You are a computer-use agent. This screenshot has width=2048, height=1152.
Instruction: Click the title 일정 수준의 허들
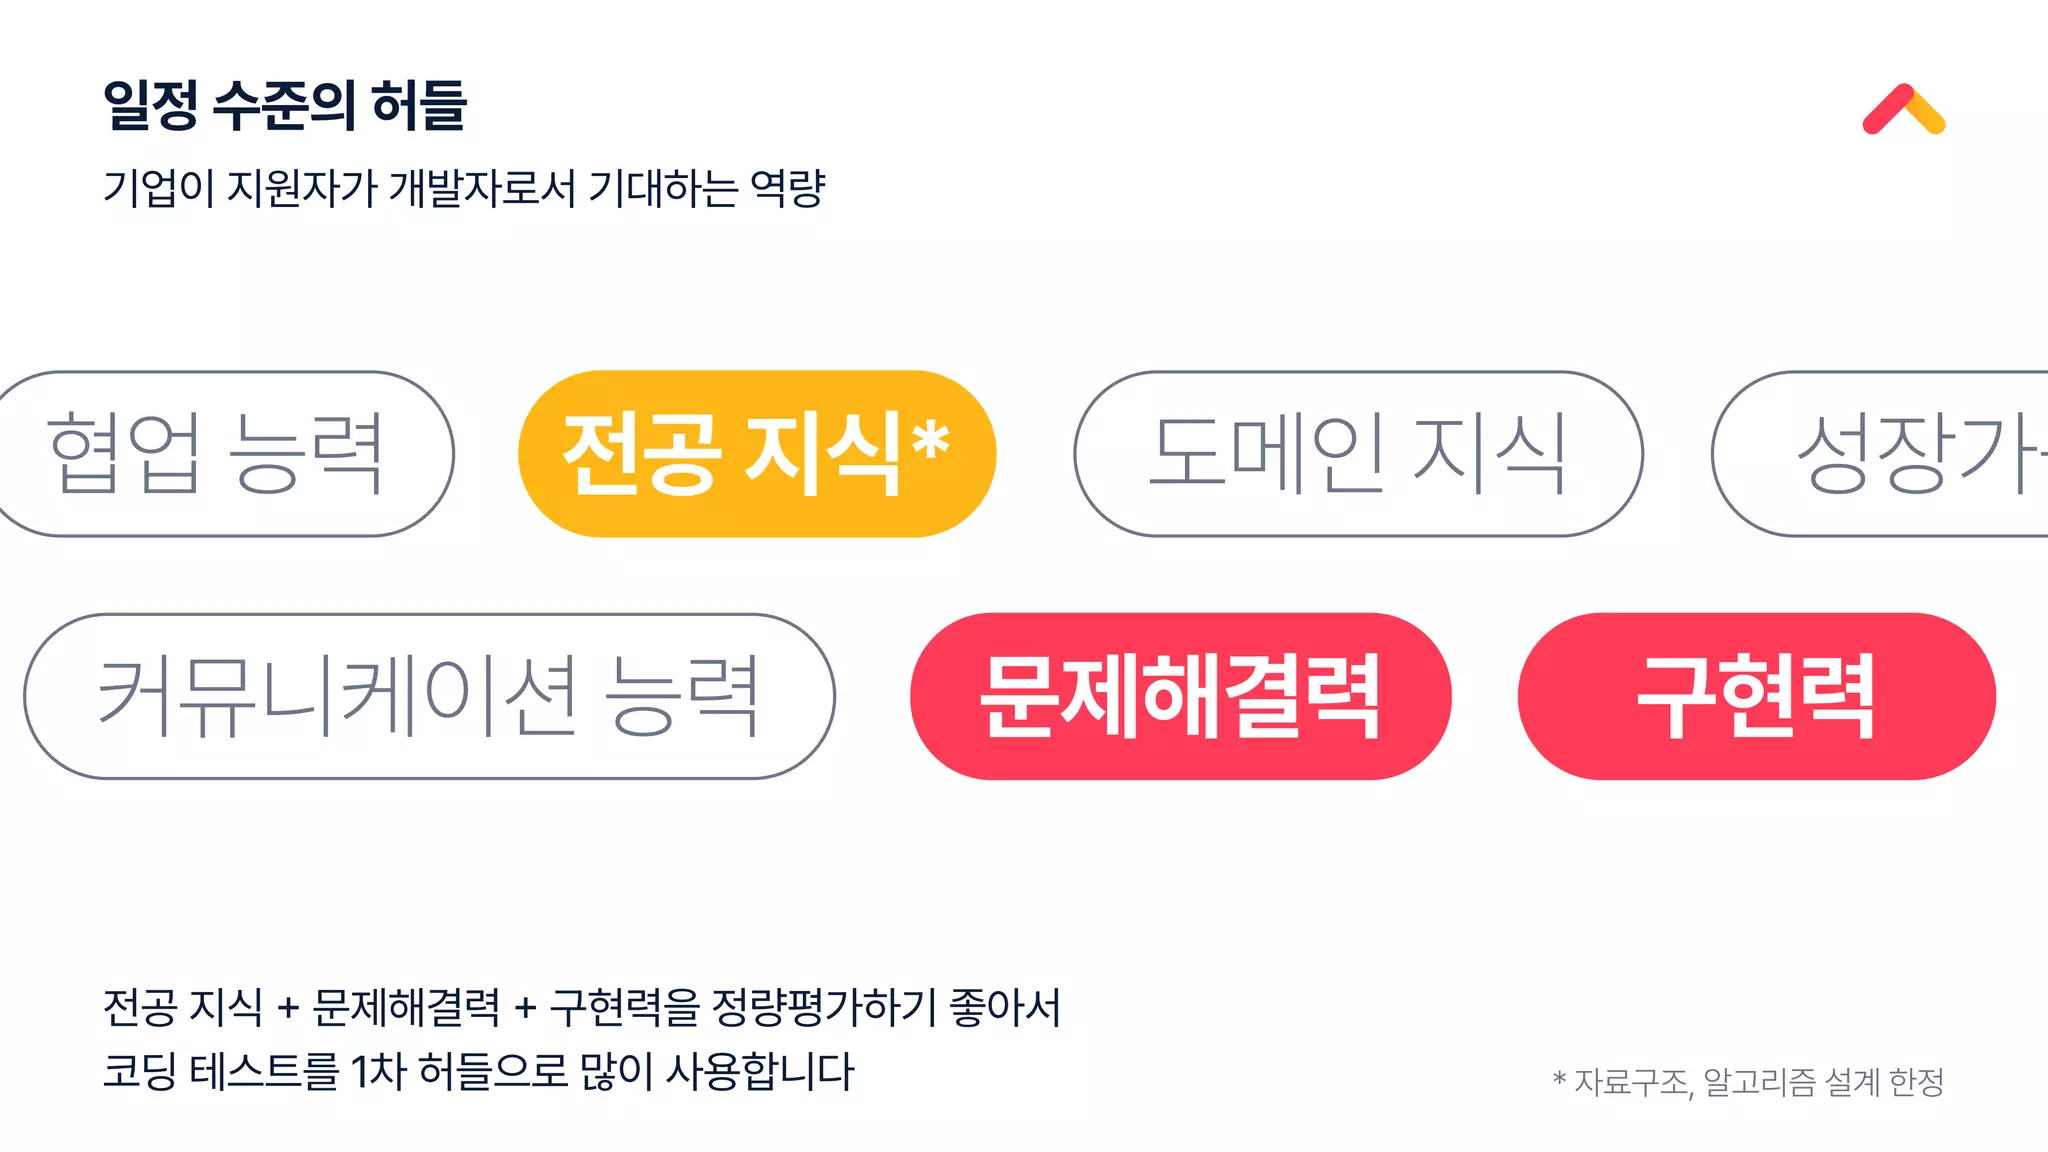285,105
